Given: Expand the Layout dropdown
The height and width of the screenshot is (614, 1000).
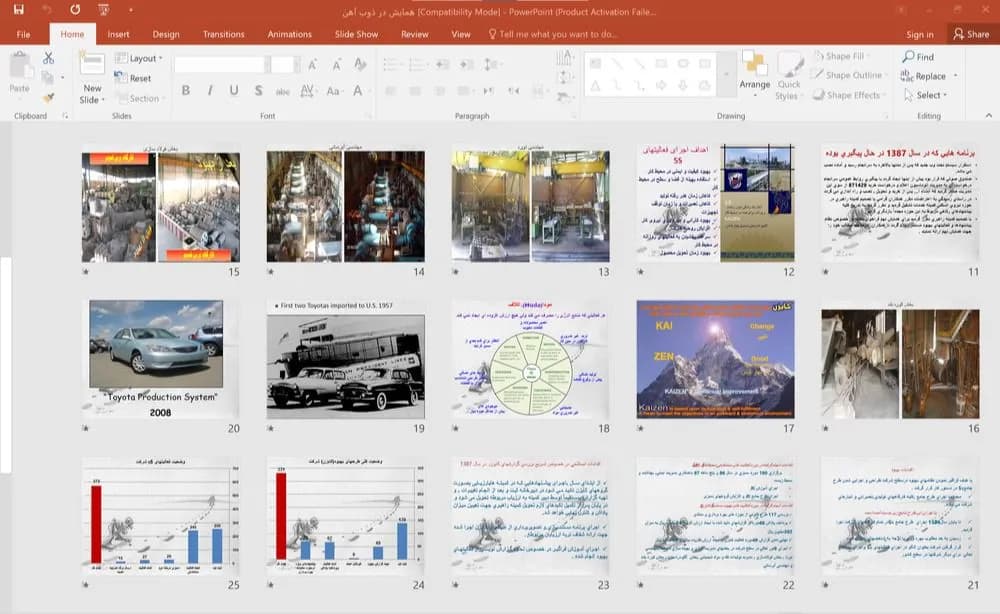Looking at the screenshot, I should coord(139,58).
